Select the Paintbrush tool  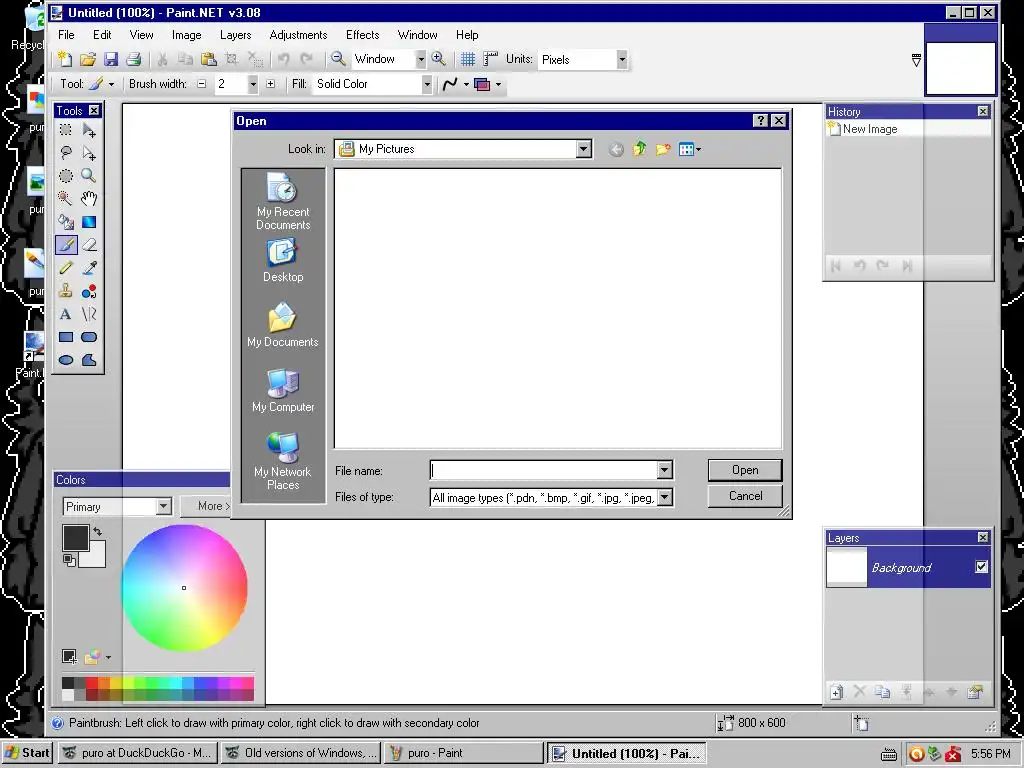[x=66, y=245]
